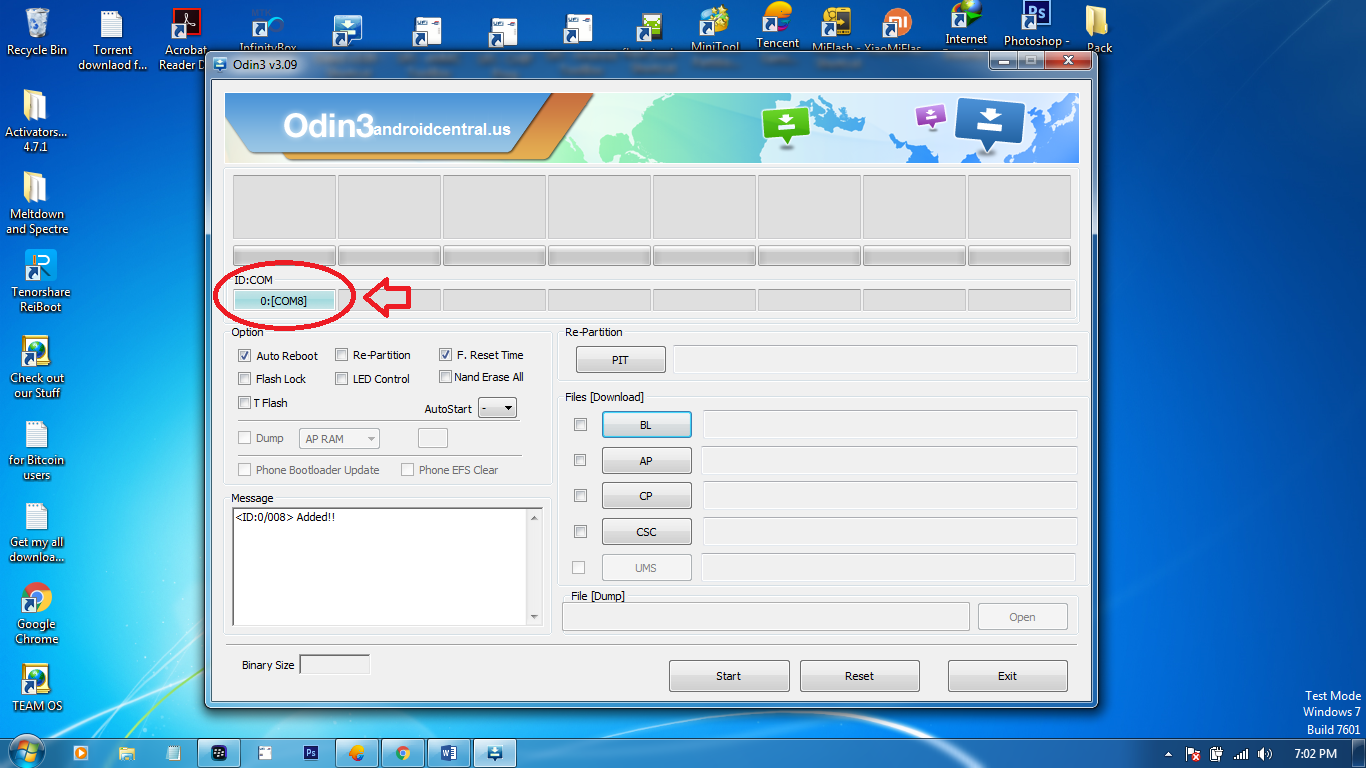Click the Reset button in Odin3
This screenshot has width=1366, height=768.
coord(860,676)
